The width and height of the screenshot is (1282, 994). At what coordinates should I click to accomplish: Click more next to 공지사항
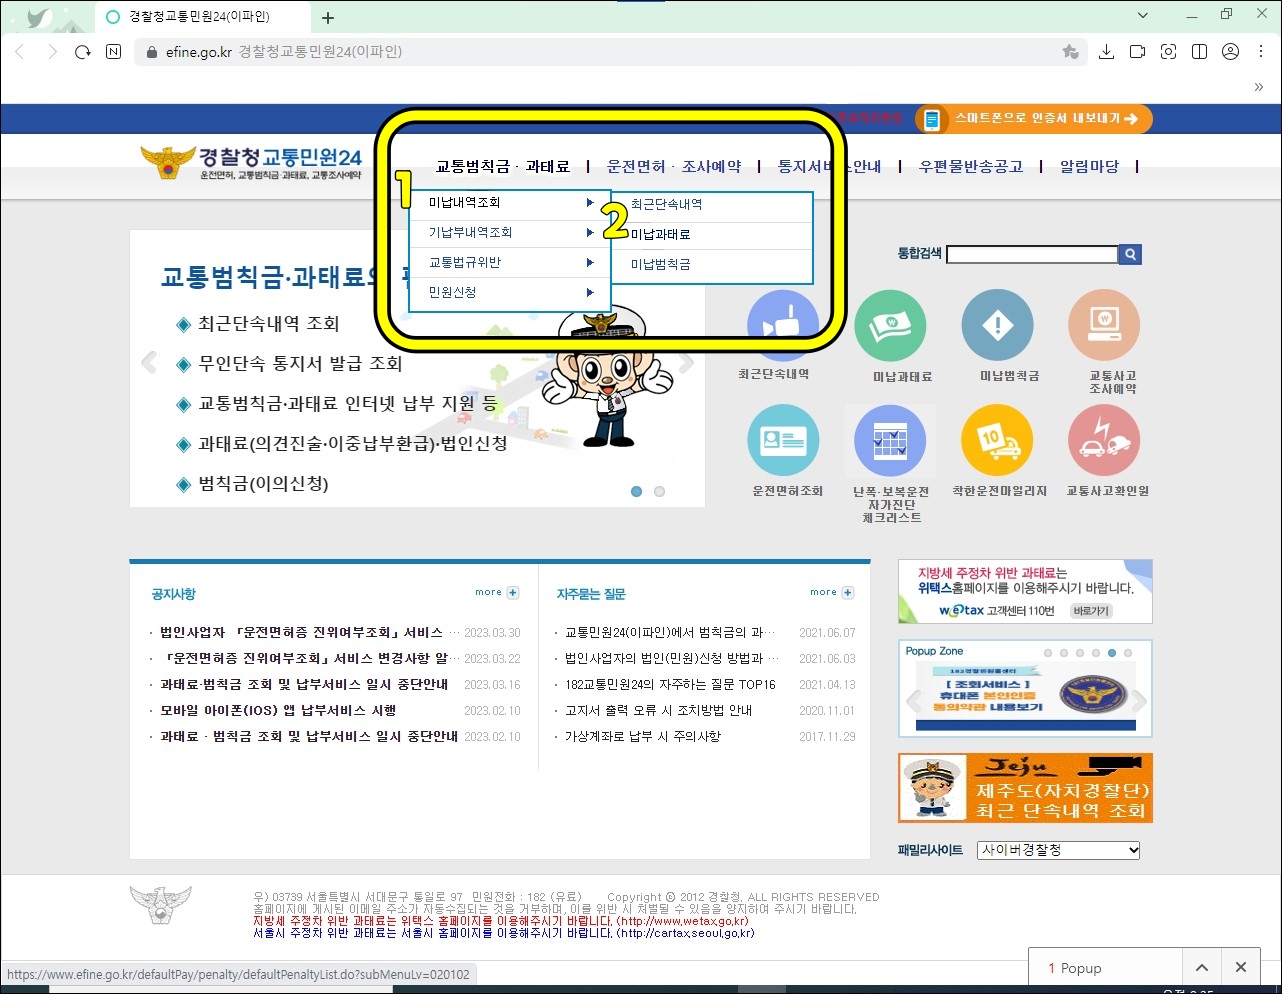(x=497, y=593)
